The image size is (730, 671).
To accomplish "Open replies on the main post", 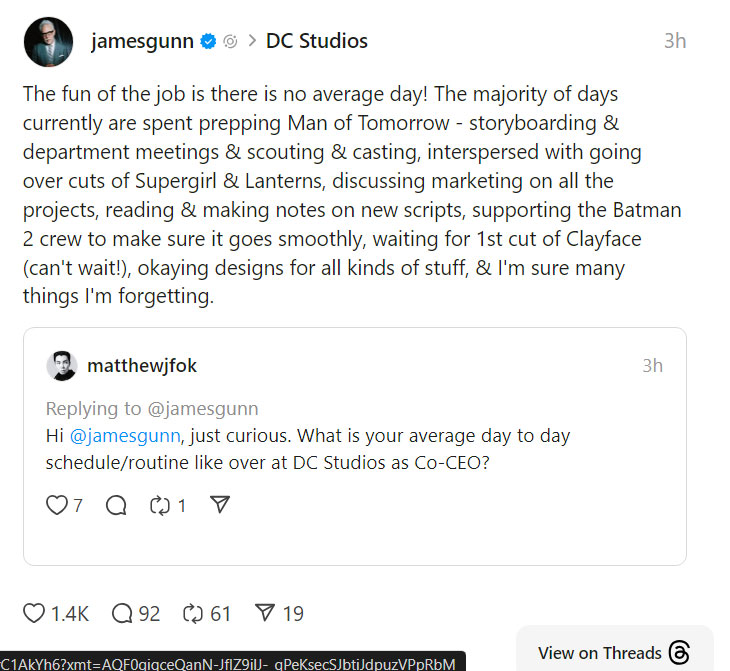I will (123, 613).
